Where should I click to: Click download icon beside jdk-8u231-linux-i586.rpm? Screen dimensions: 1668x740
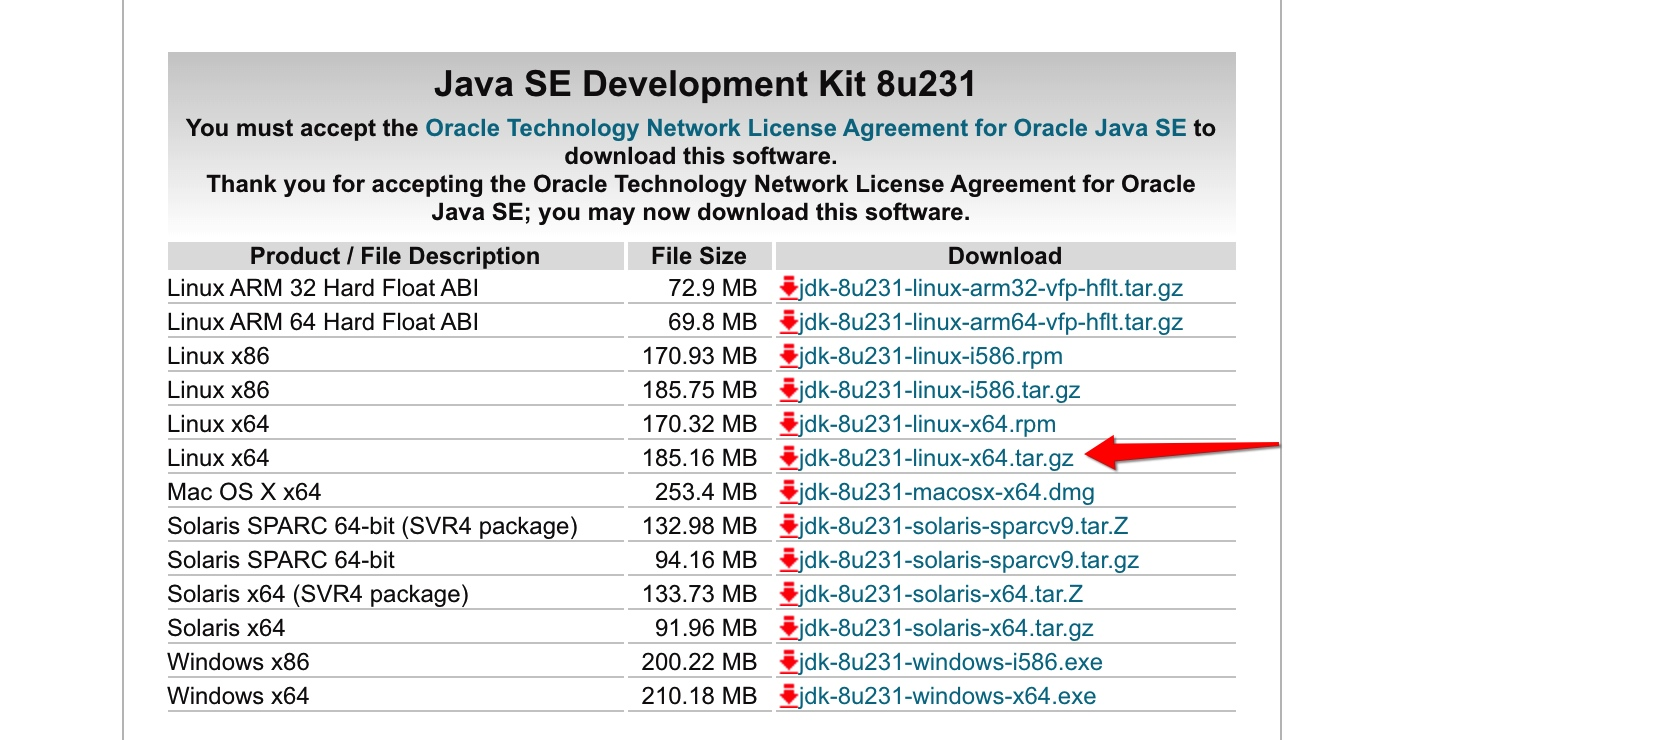[789, 356]
